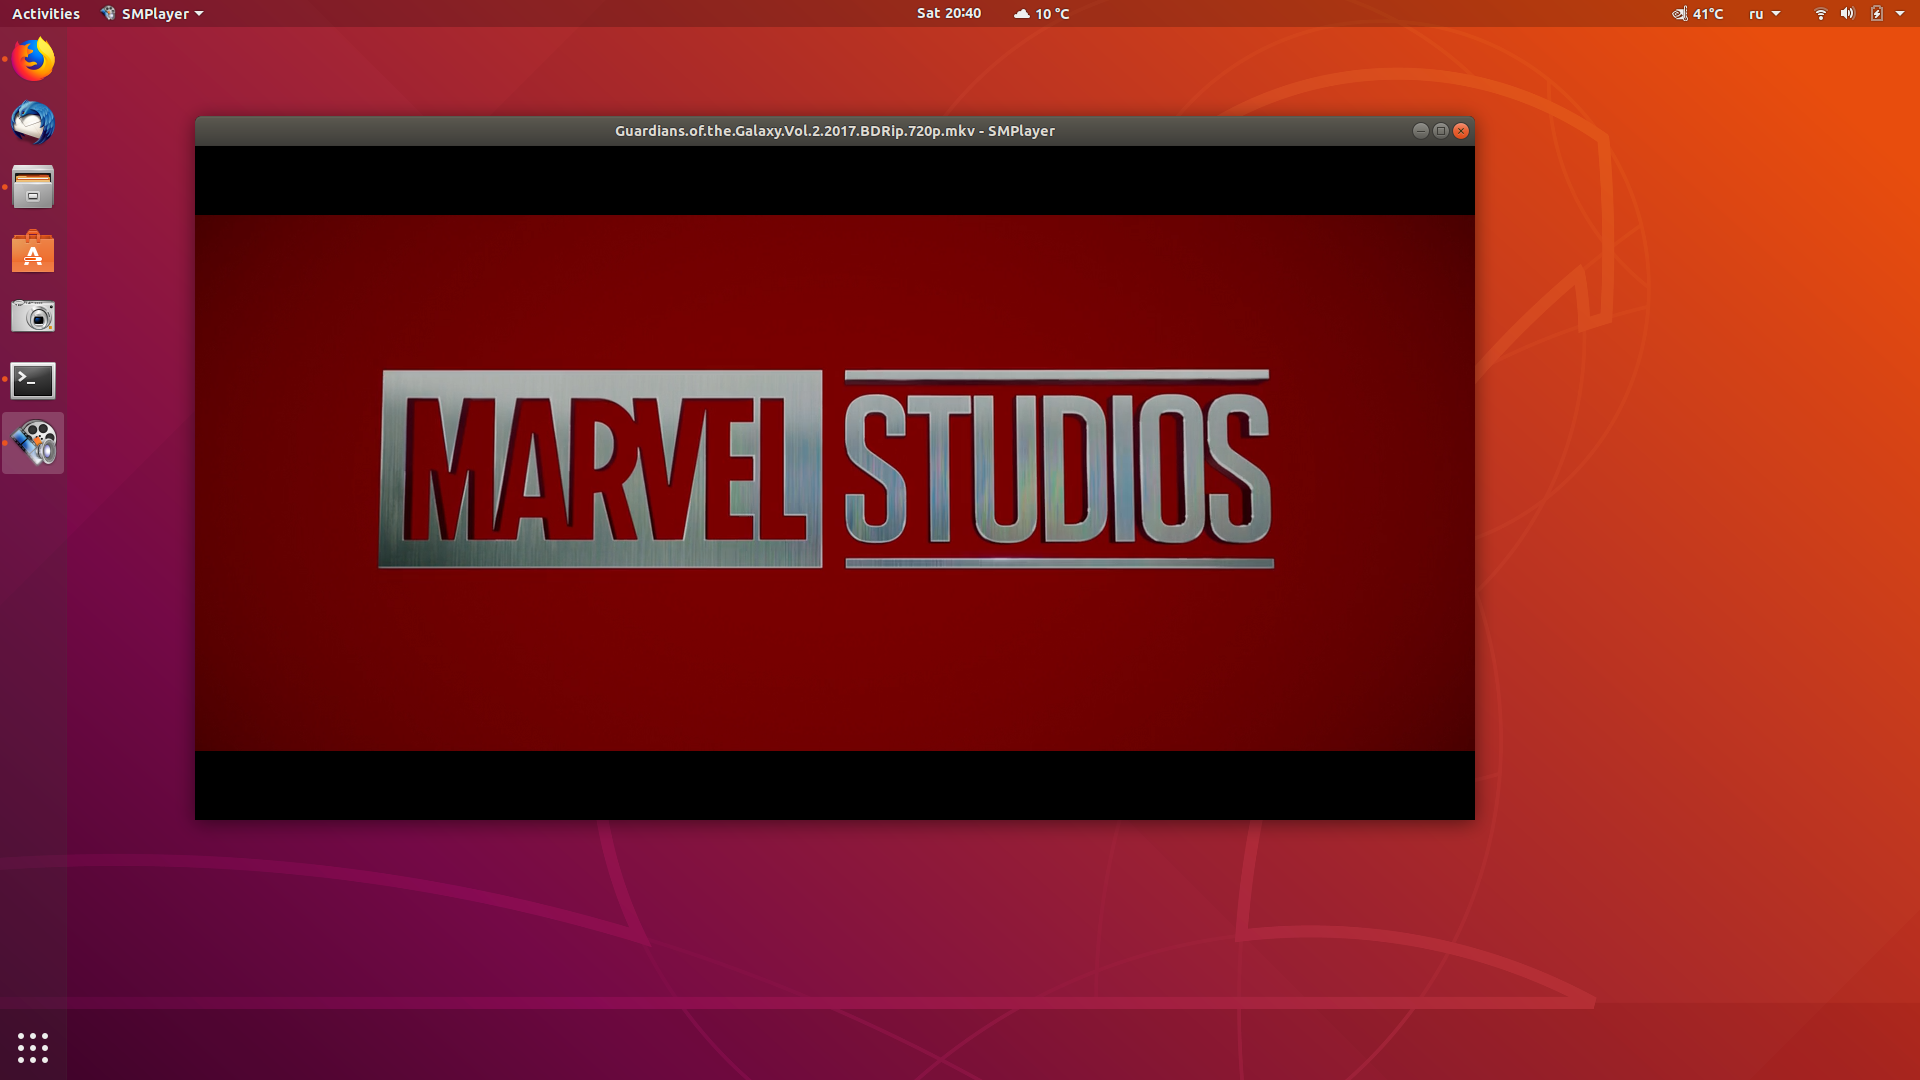The height and width of the screenshot is (1080, 1920).
Task: Open the 41°C temperature sensor indicator
Action: 1698,13
